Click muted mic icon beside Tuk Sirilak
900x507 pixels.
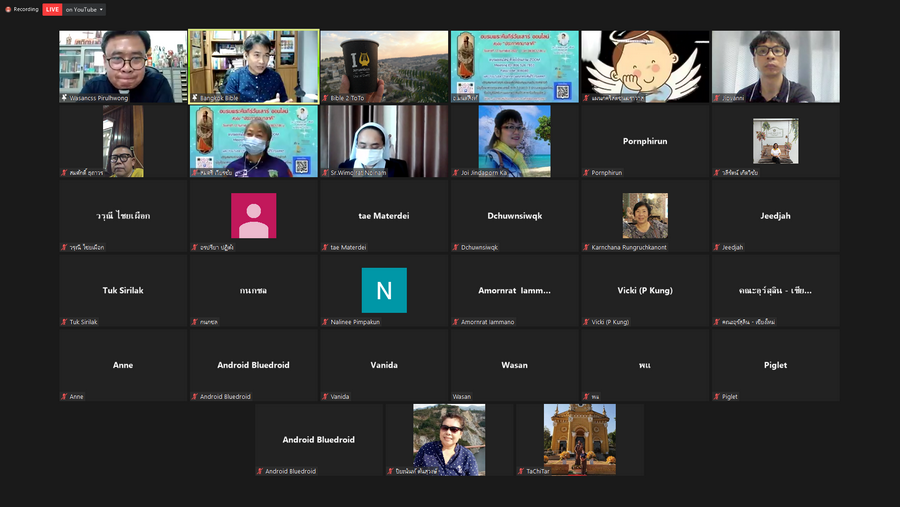(64, 322)
